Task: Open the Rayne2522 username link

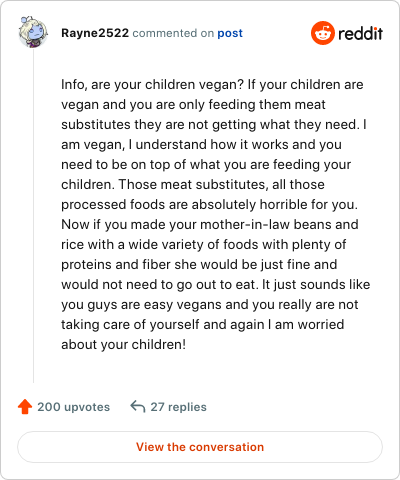Action: pyautogui.click(x=95, y=33)
